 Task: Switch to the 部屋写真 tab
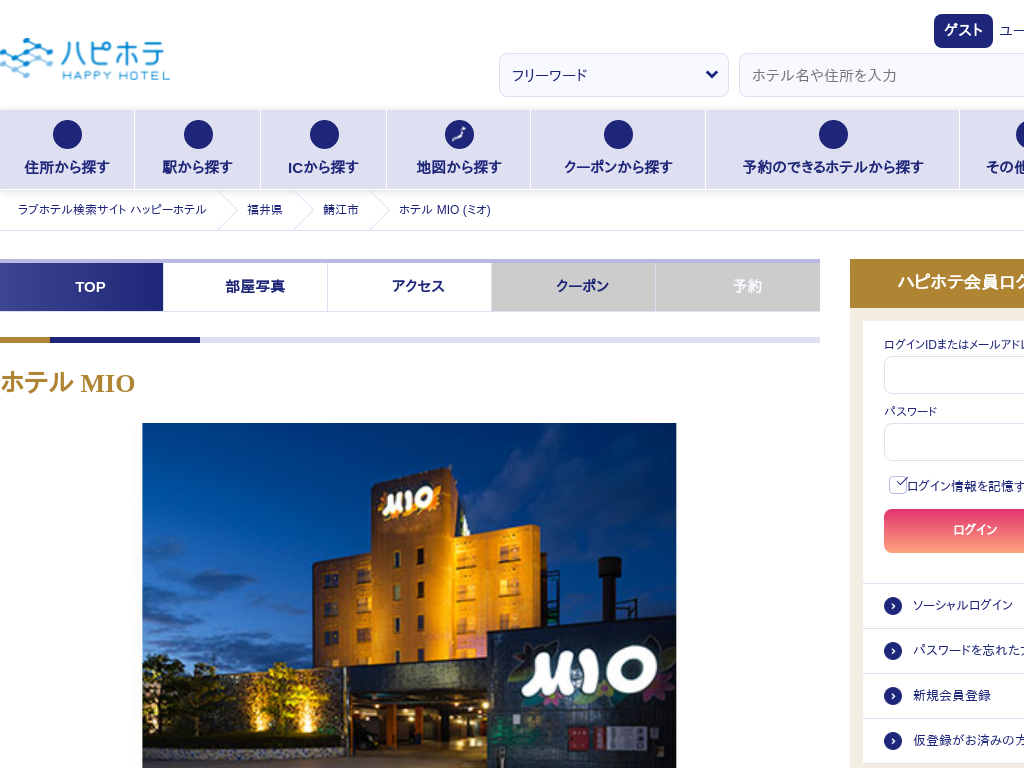[x=246, y=287]
